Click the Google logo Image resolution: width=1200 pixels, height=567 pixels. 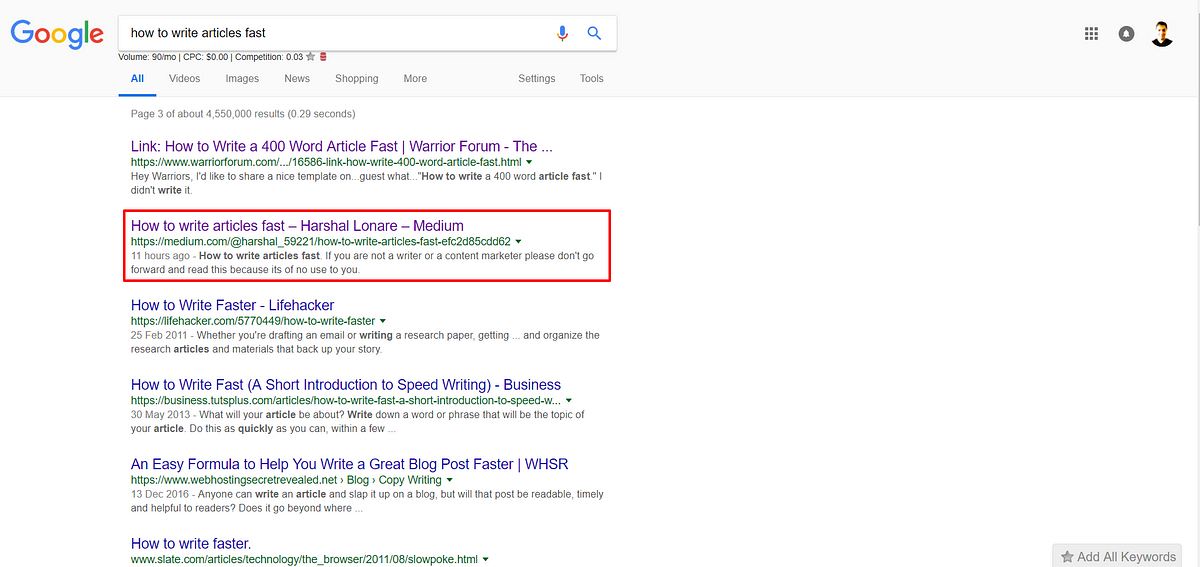[57, 35]
